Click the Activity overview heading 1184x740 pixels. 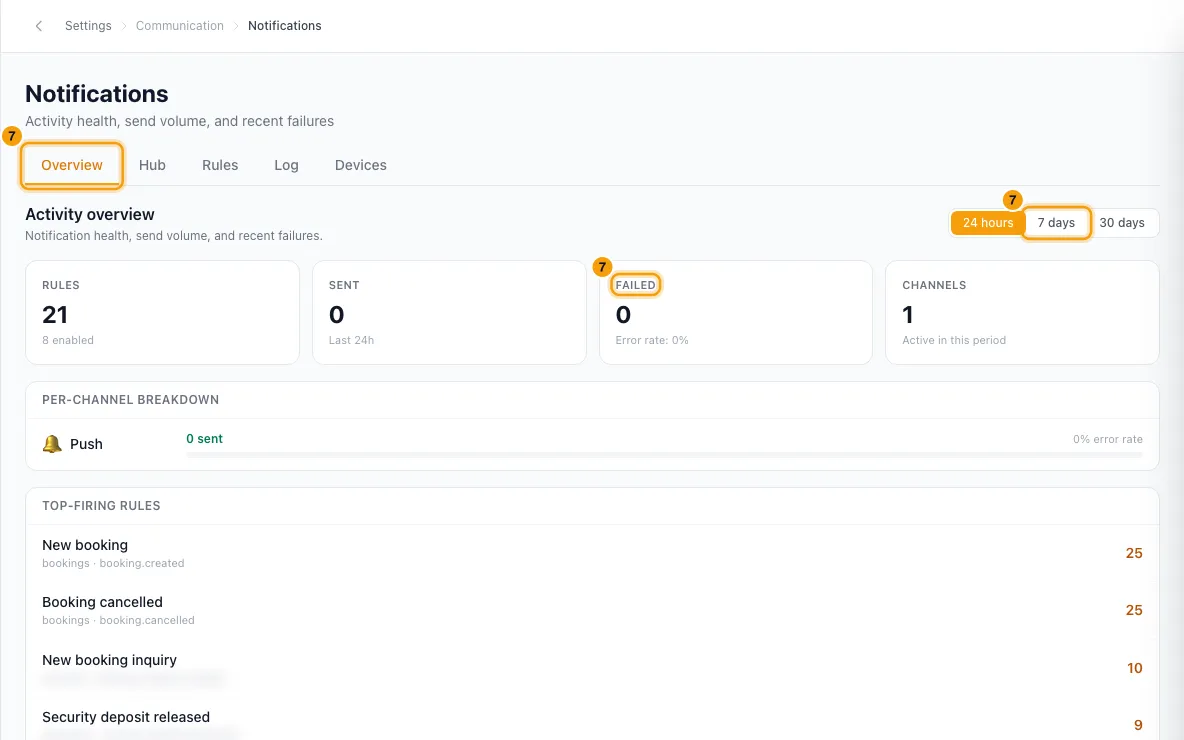tap(90, 214)
